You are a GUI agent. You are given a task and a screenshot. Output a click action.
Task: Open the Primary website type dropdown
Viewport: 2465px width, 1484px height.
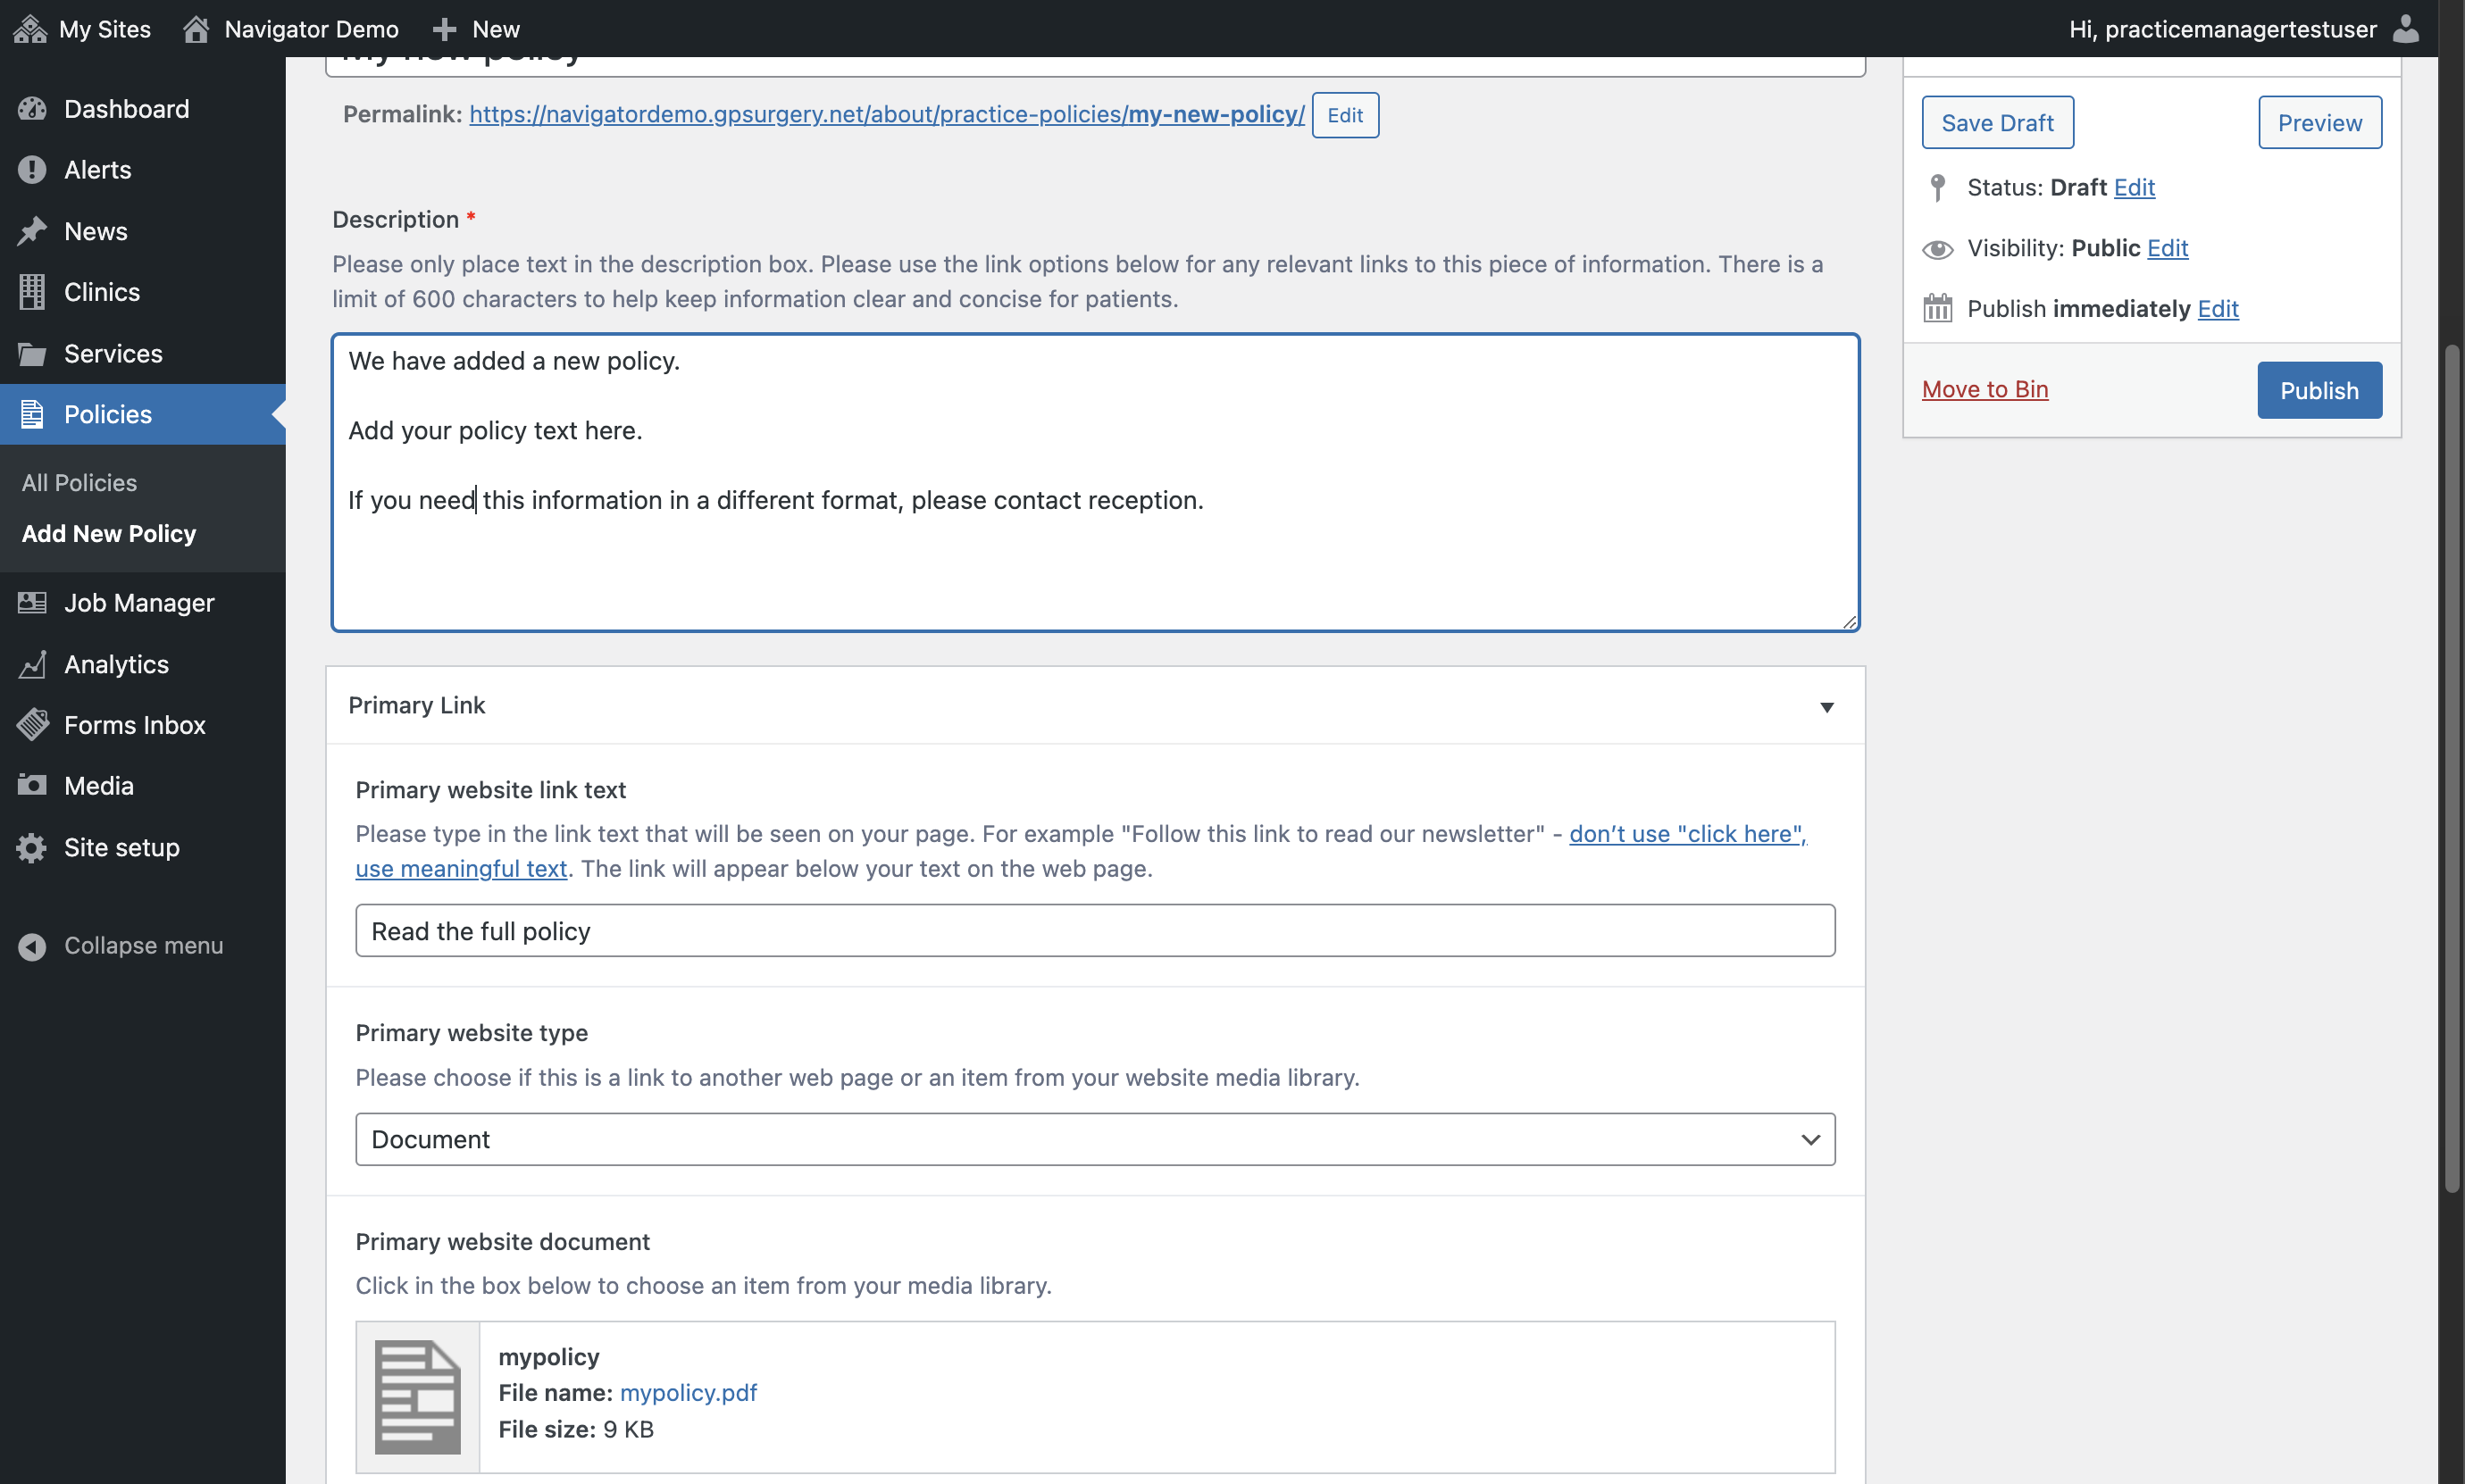click(1095, 1139)
